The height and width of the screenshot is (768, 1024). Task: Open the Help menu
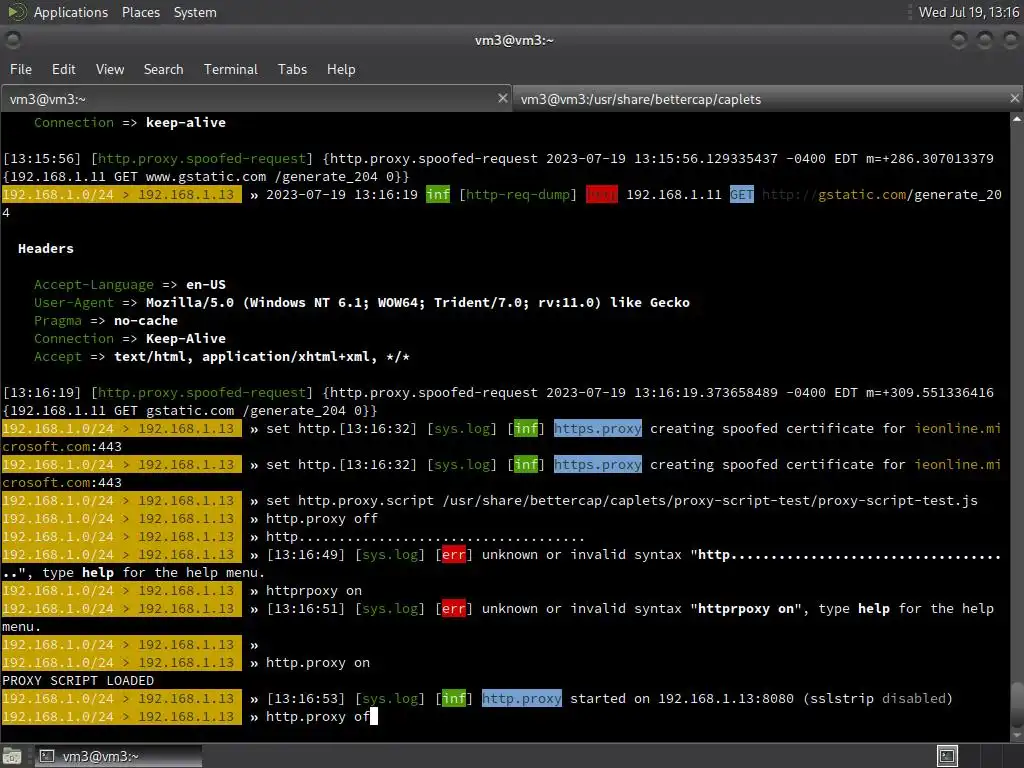(341, 69)
